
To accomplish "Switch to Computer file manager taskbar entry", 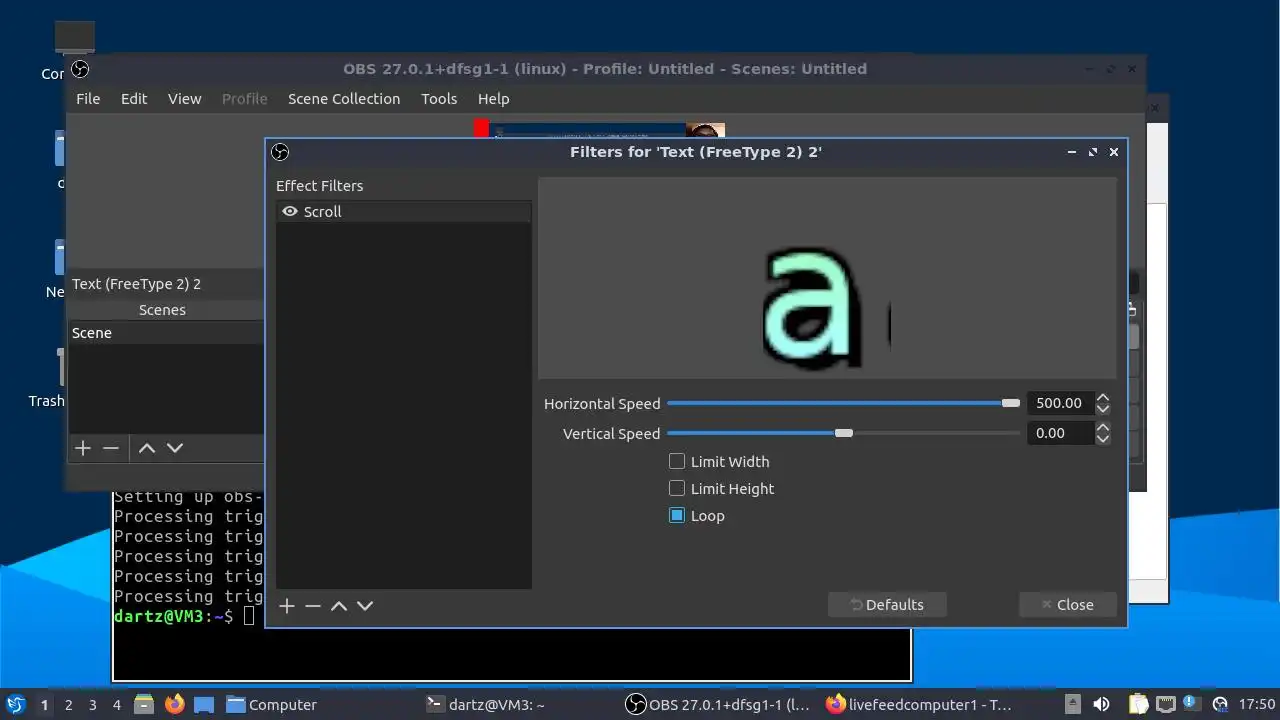I will pos(272,705).
